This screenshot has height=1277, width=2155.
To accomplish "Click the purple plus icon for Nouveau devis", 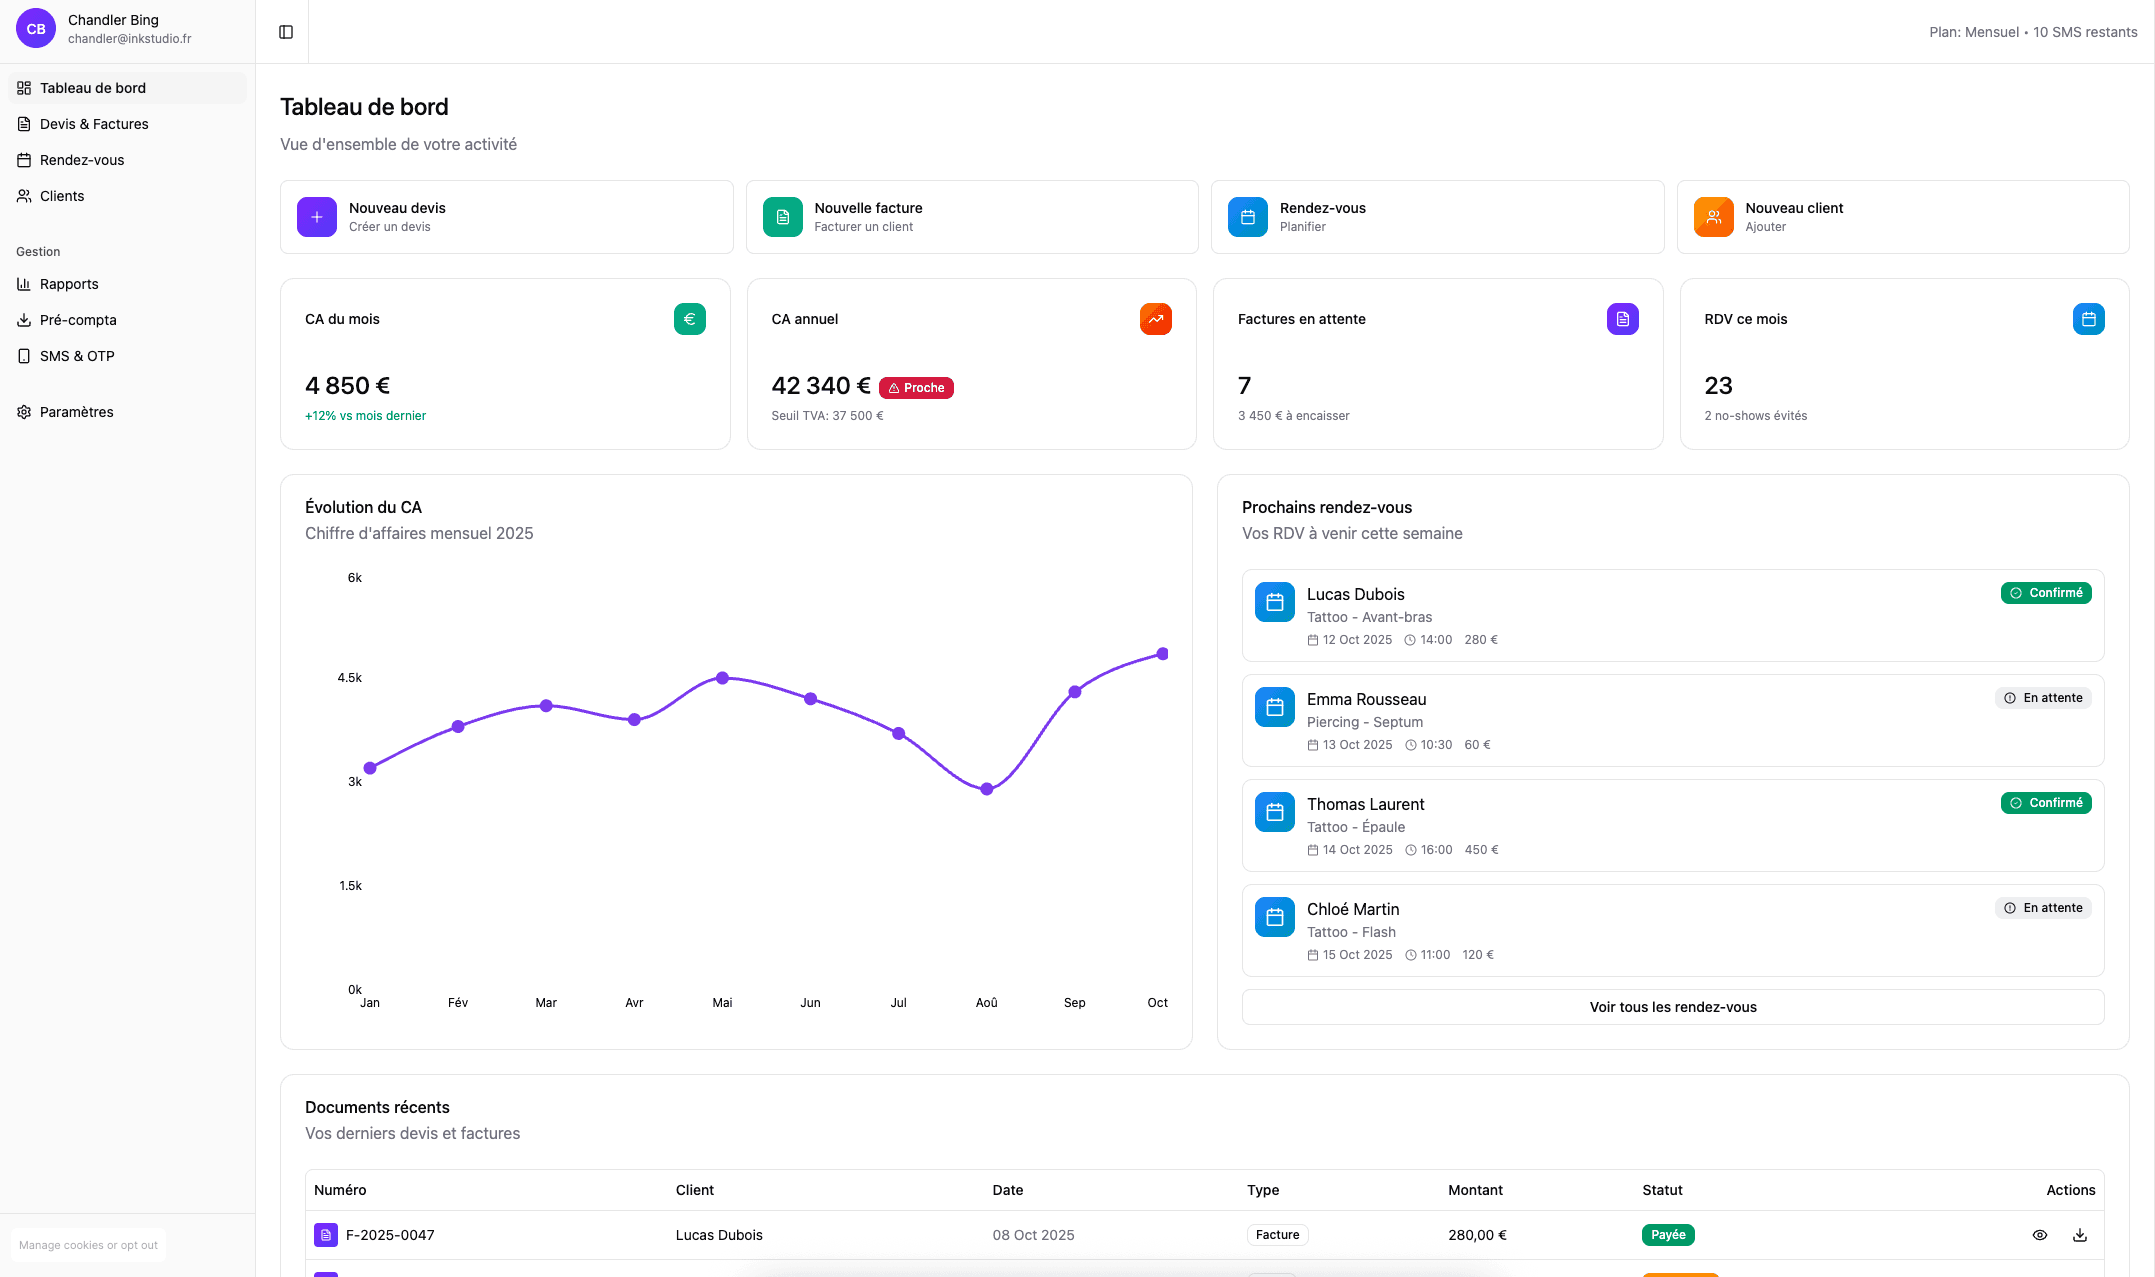I will [x=316, y=217].
